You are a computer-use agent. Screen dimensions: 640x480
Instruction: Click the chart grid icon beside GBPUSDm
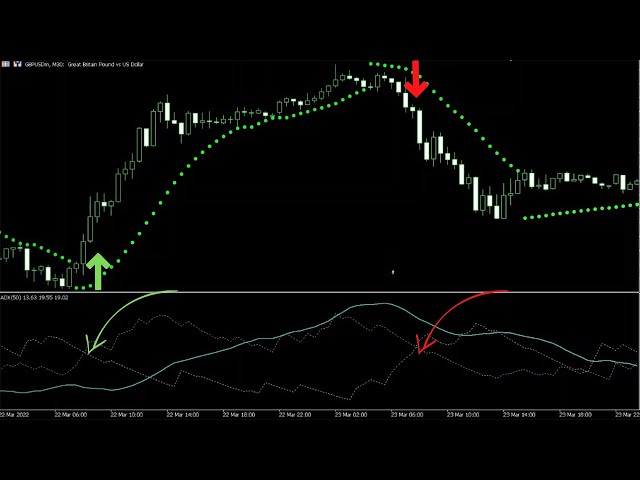pos(6,64)
